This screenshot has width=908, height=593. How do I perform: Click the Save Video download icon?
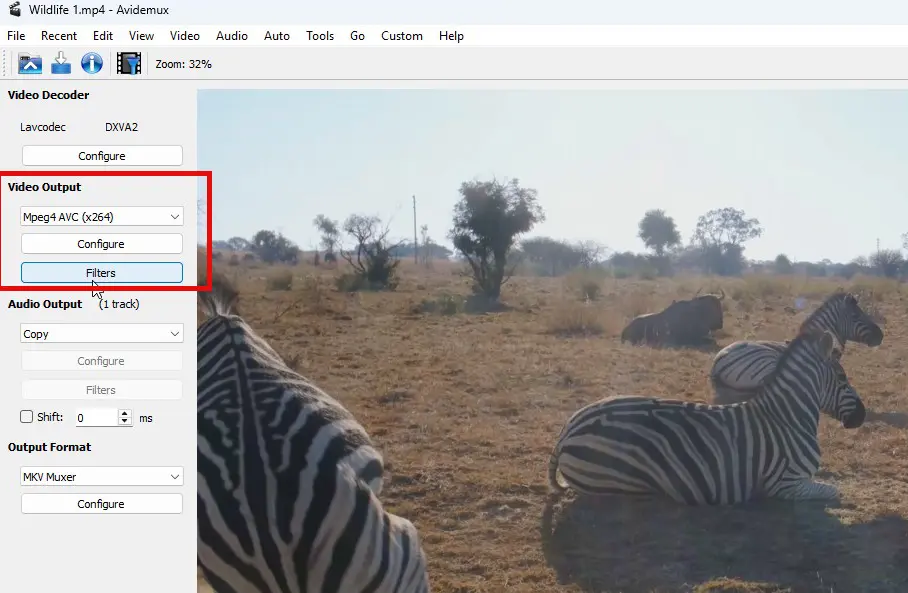tap(61, 64)
